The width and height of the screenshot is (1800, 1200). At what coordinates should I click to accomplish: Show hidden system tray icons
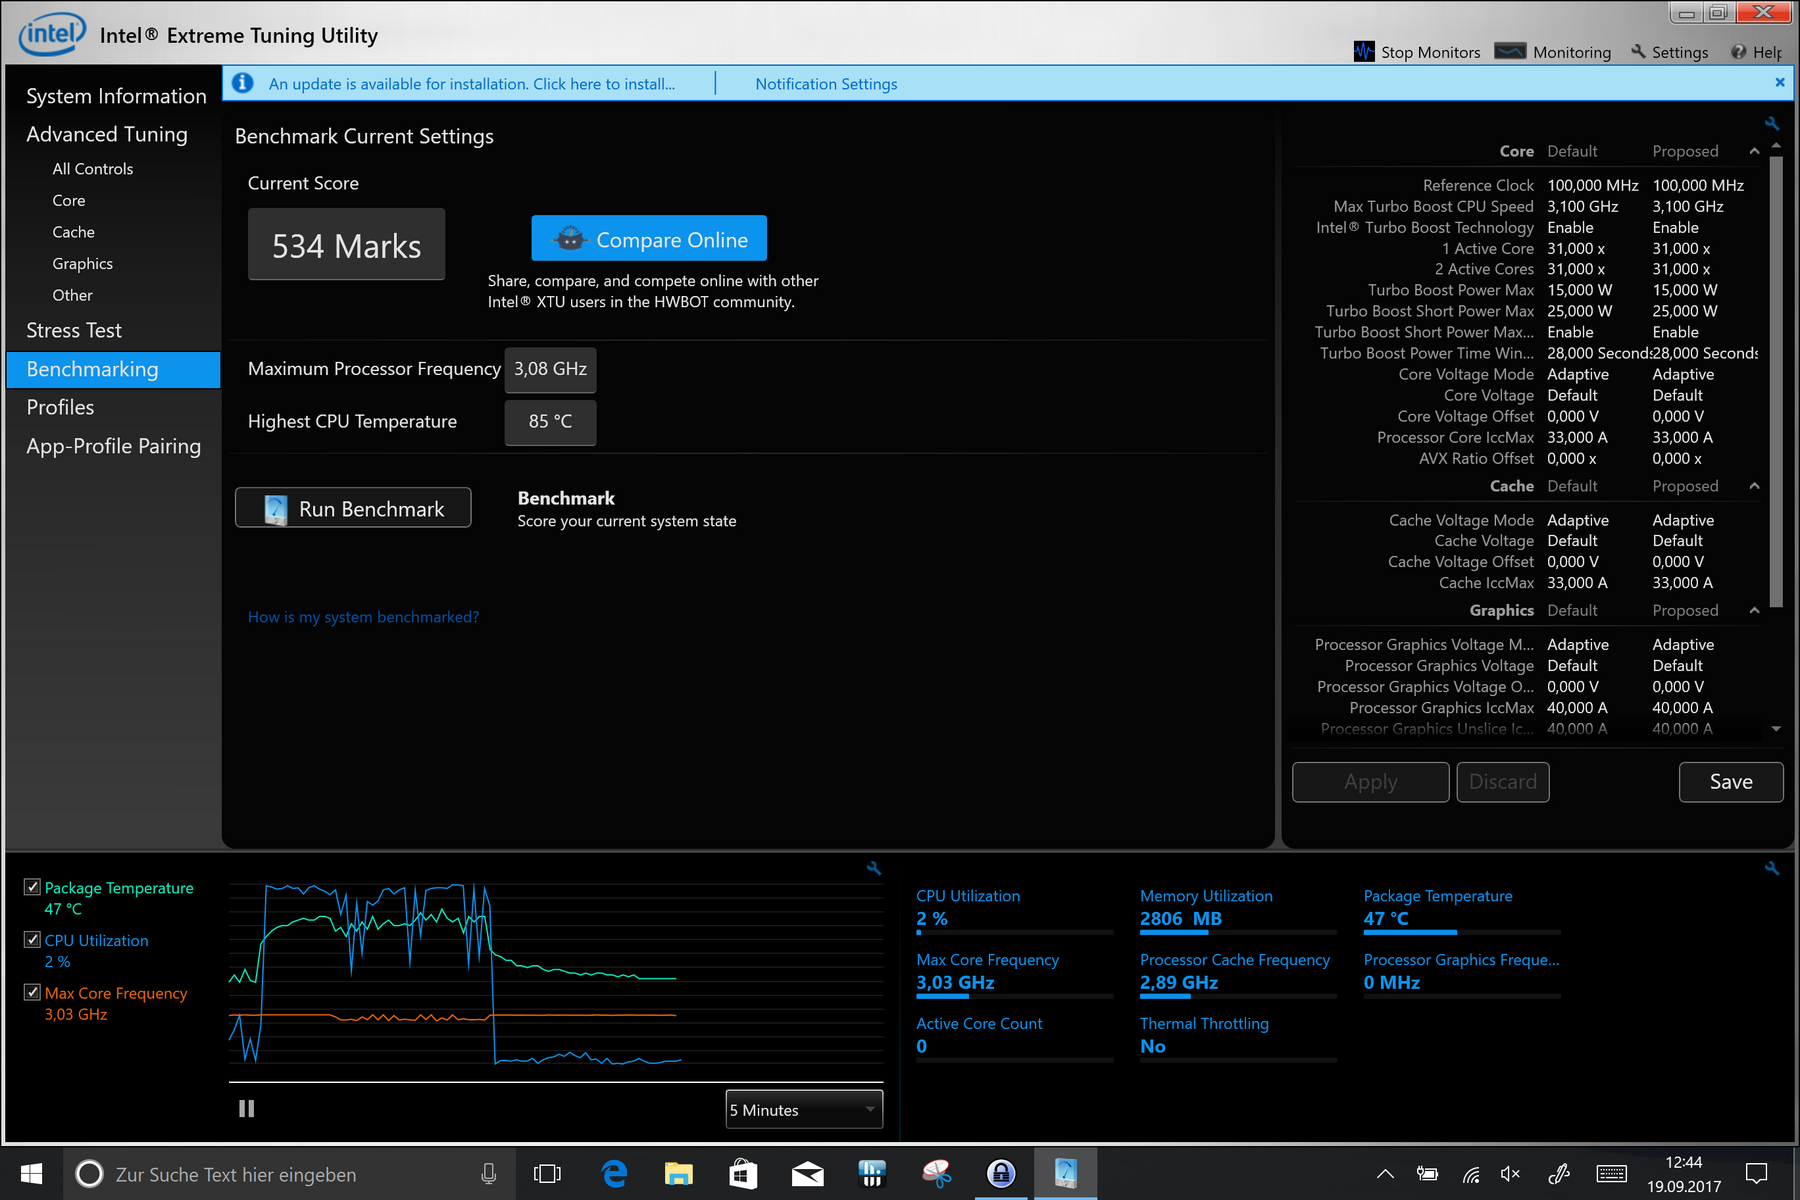pos(1385,1174)
